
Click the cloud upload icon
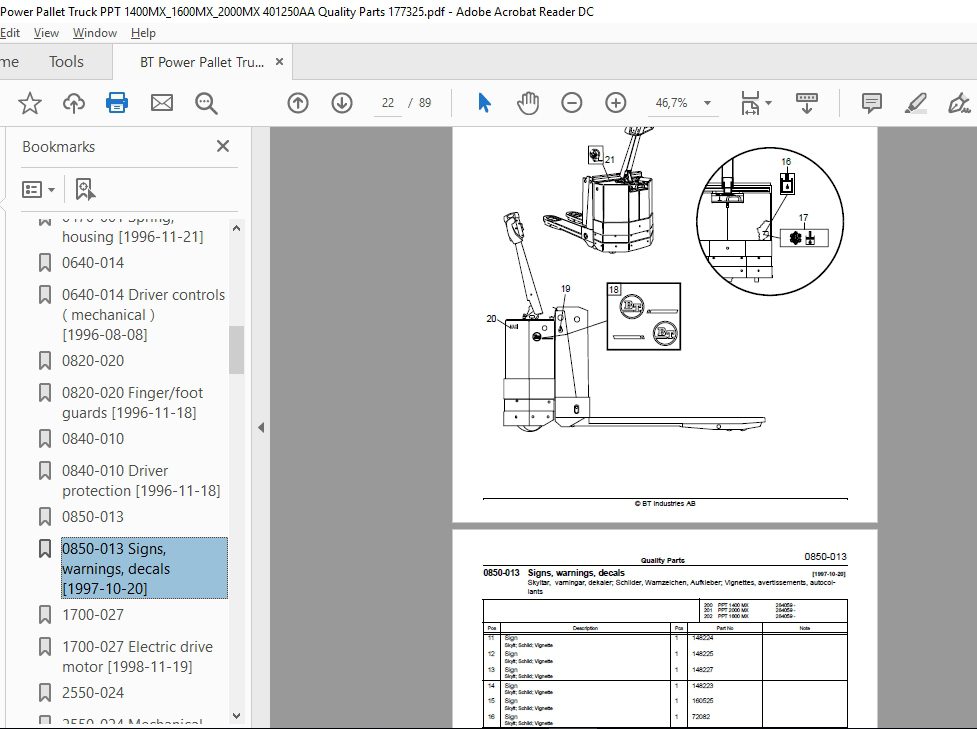pyautogui.click(x=74, y=103)
